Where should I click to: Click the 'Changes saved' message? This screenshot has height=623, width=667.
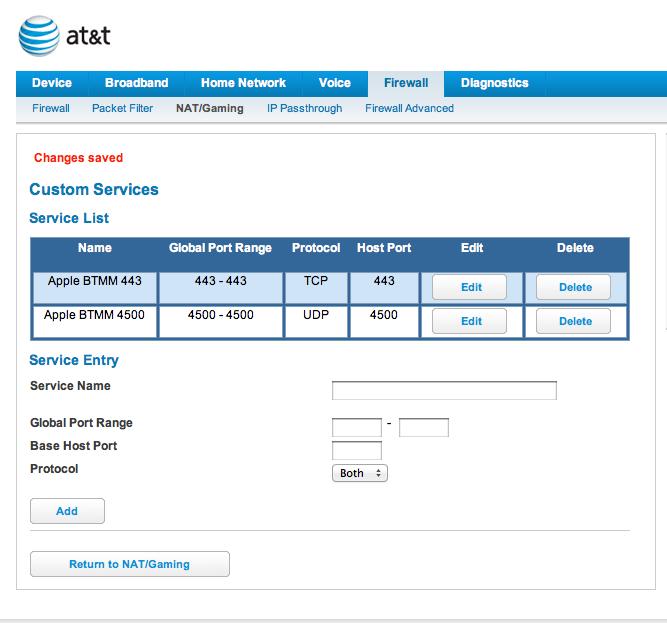coord(78,158)
